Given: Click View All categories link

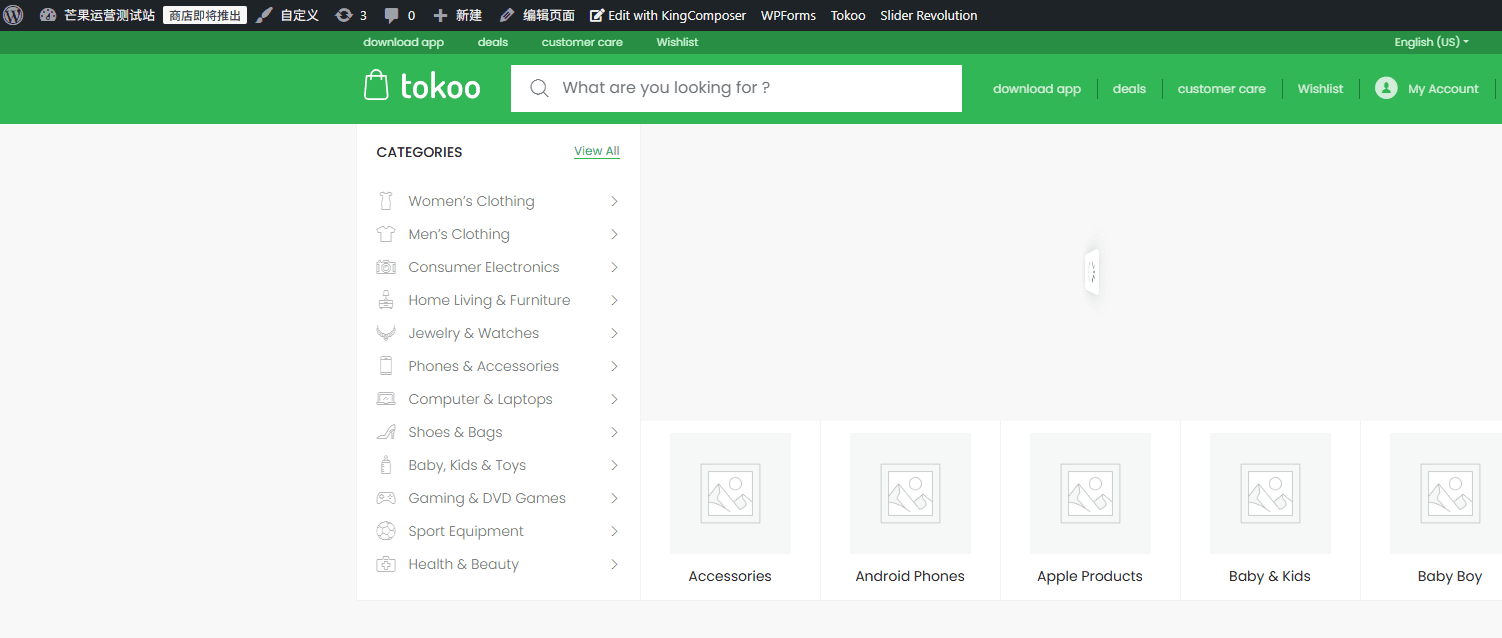Looking at the screenshot, I should point(597,151).
